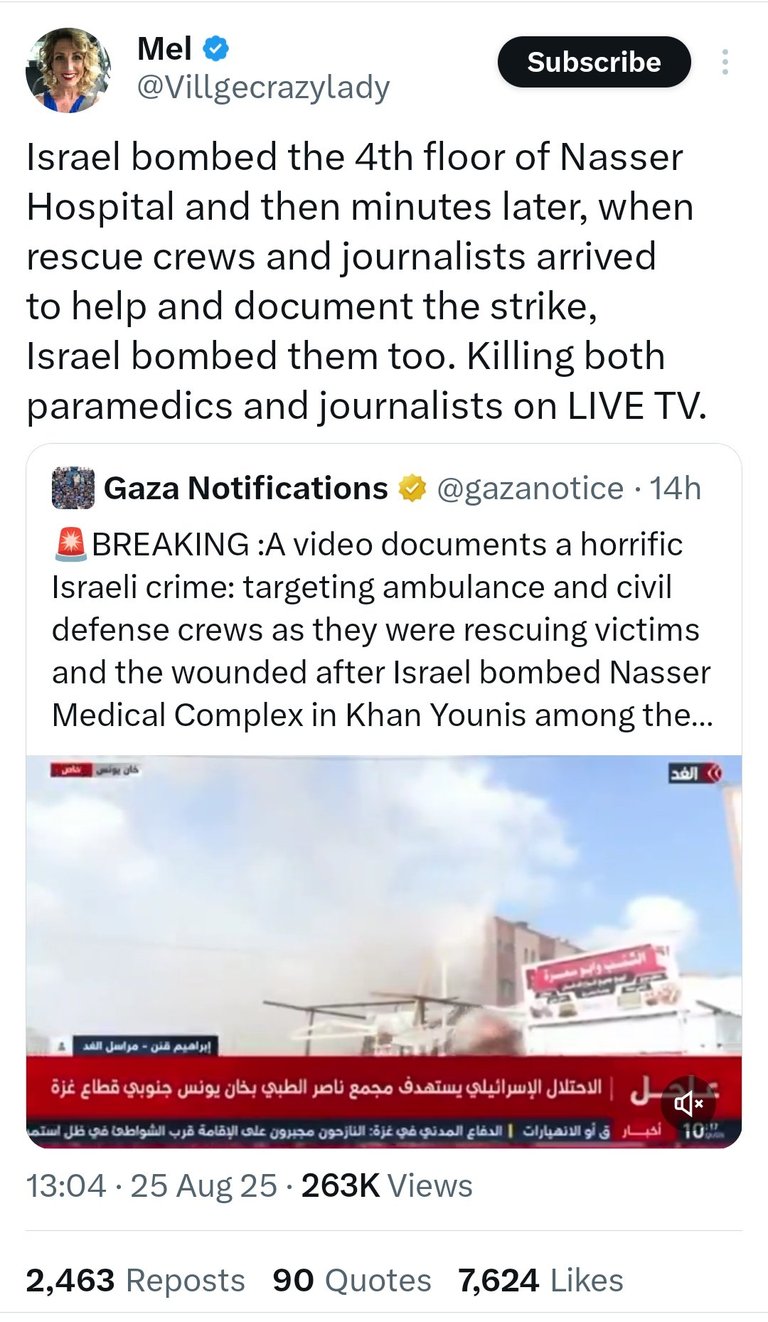Open the 13:04 · 25 Aug 25 timestamp
Viewport: 768px width, 1322px height.
pos(152,1186)
